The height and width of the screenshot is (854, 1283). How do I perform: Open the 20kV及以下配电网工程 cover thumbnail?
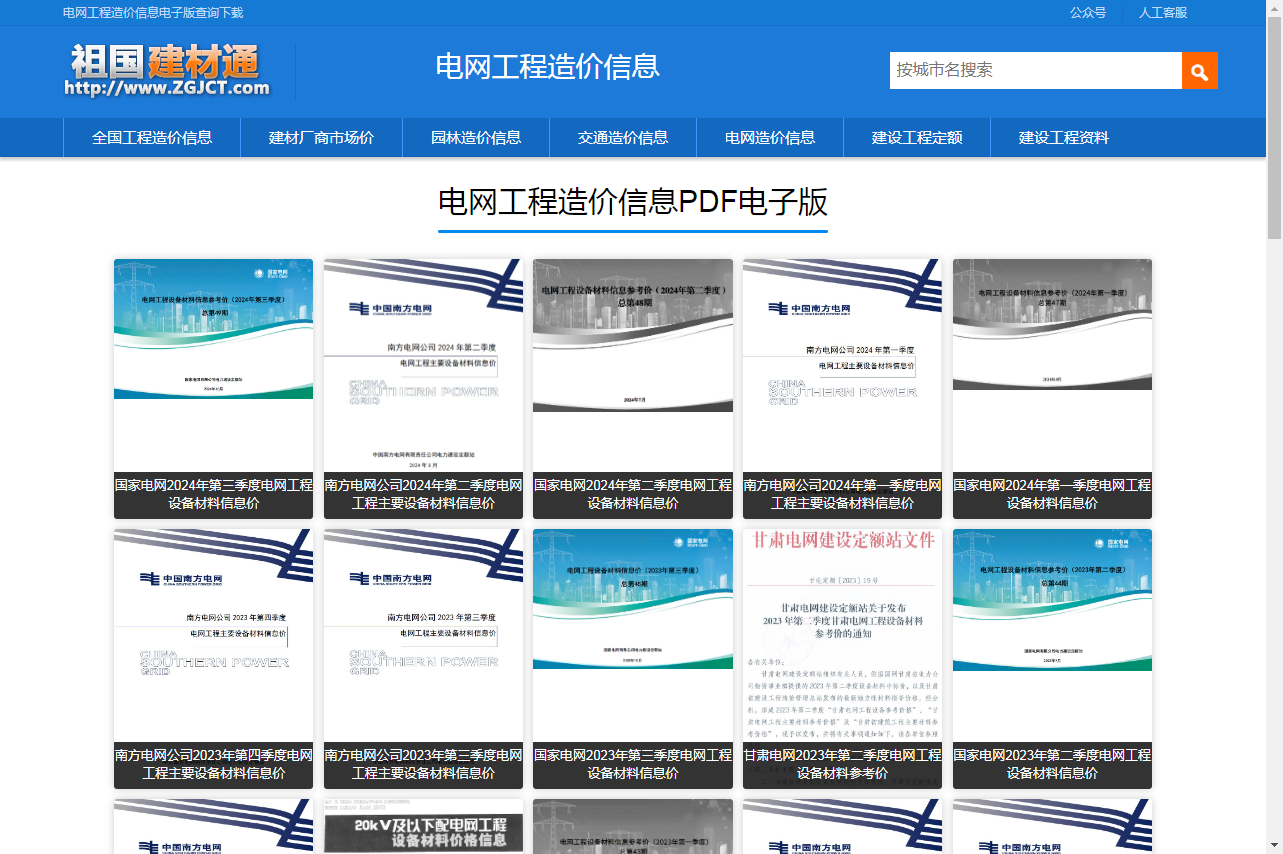[423, 826]
